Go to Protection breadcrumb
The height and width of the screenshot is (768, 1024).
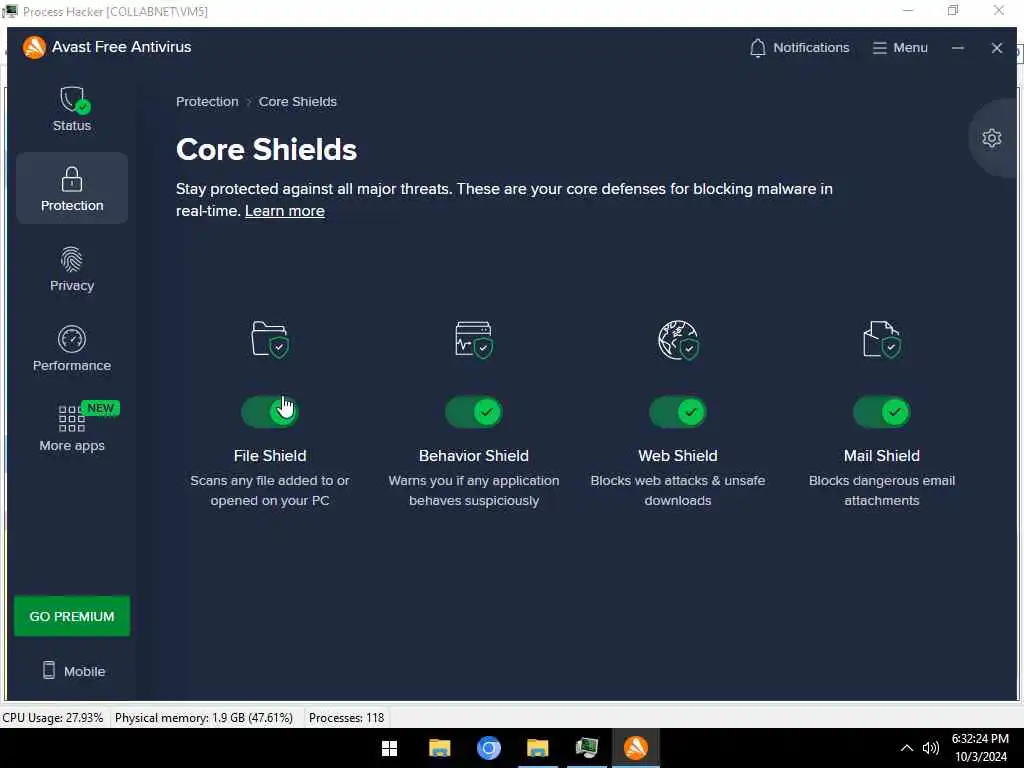(207, 101)
